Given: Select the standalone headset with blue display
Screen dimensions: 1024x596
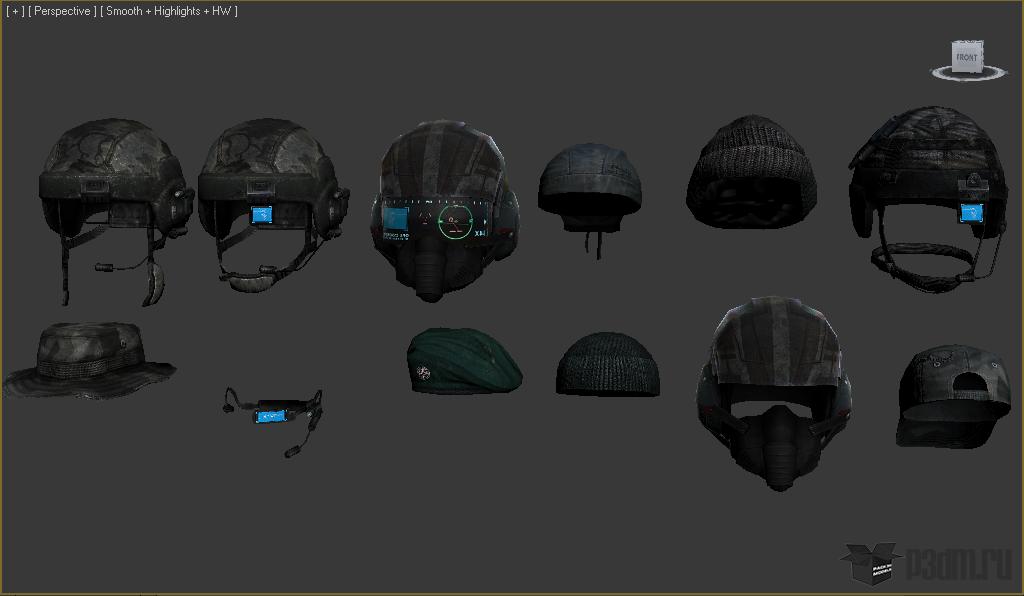Looking at the screenshot, I should (x=272, y=412).
